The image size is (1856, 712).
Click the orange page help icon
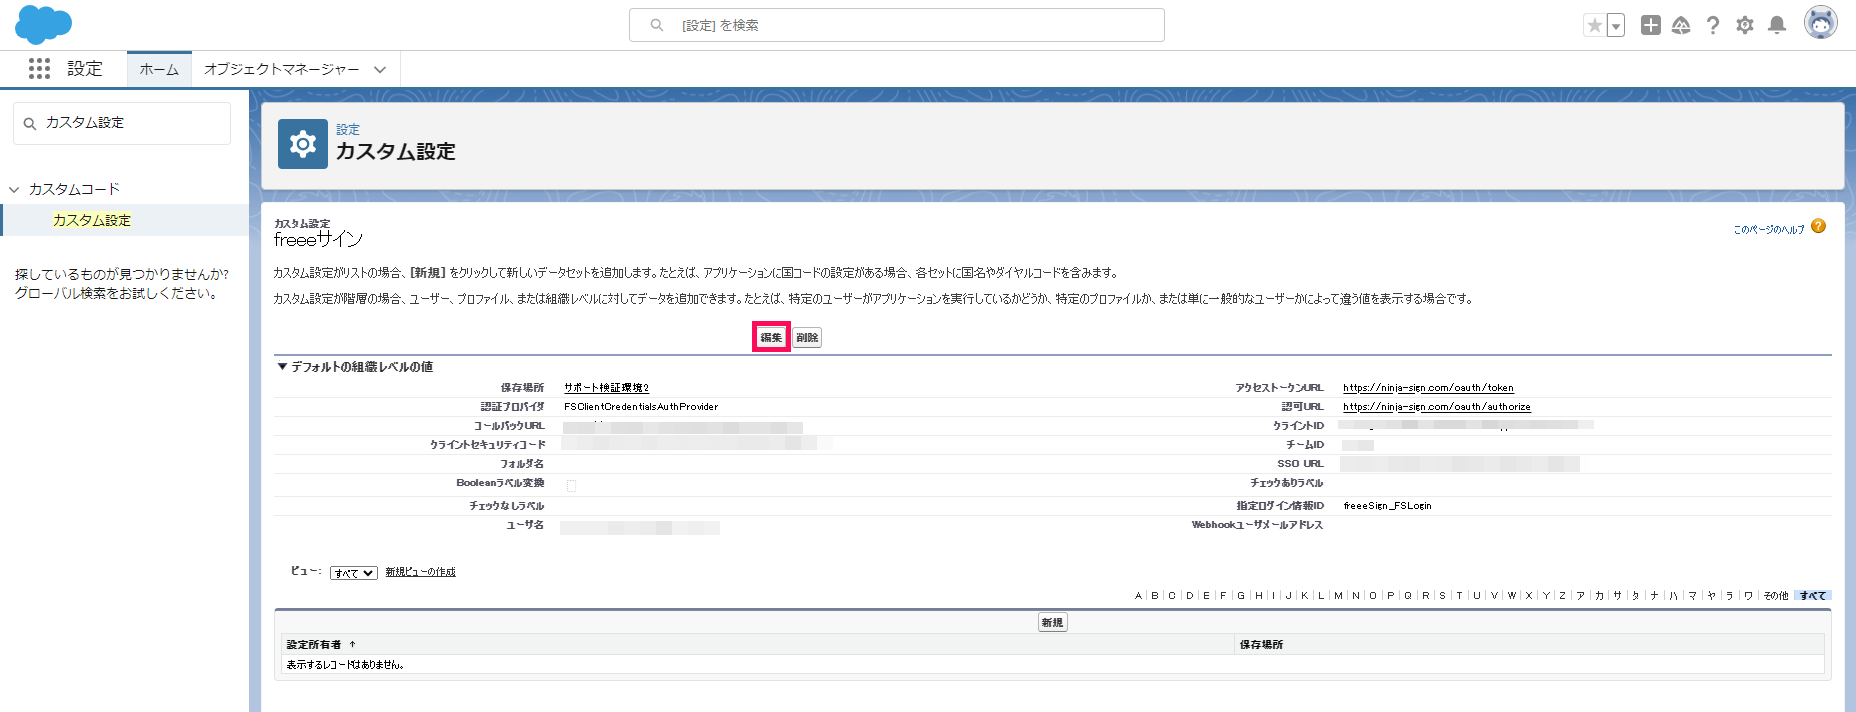(x=1818, y=227)
